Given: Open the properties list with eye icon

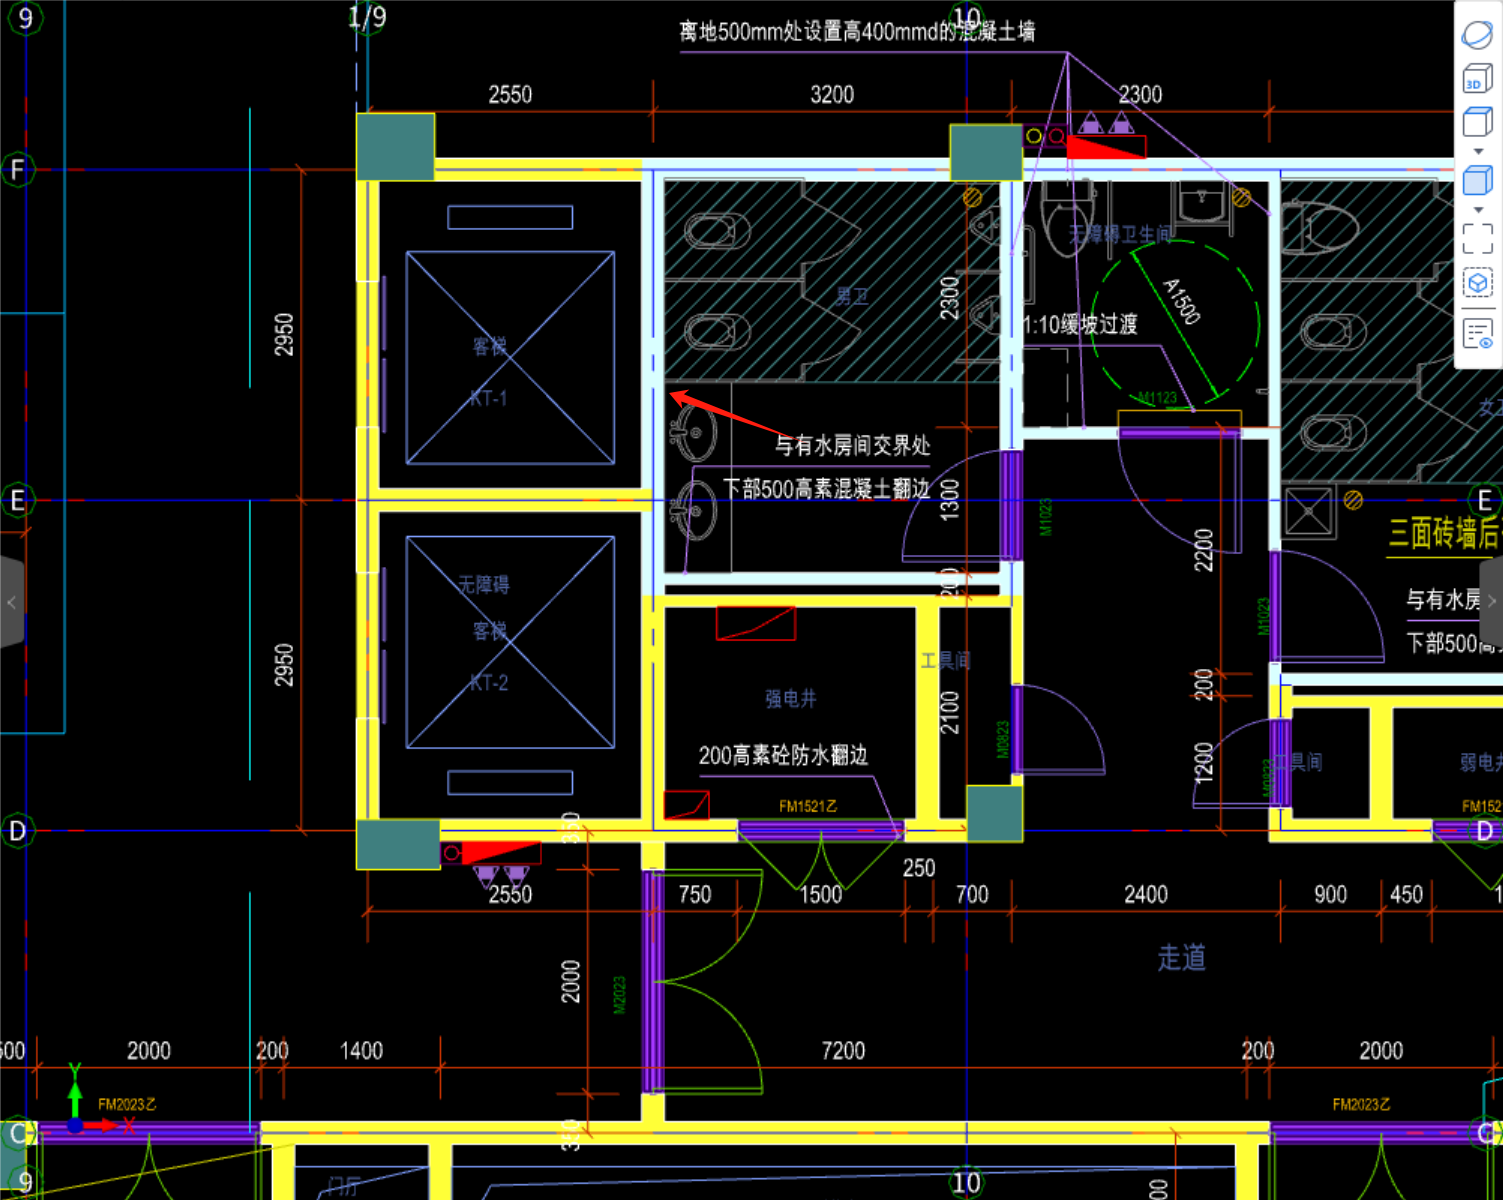Looking at the screenshot, I should (x=1477, y=333).
